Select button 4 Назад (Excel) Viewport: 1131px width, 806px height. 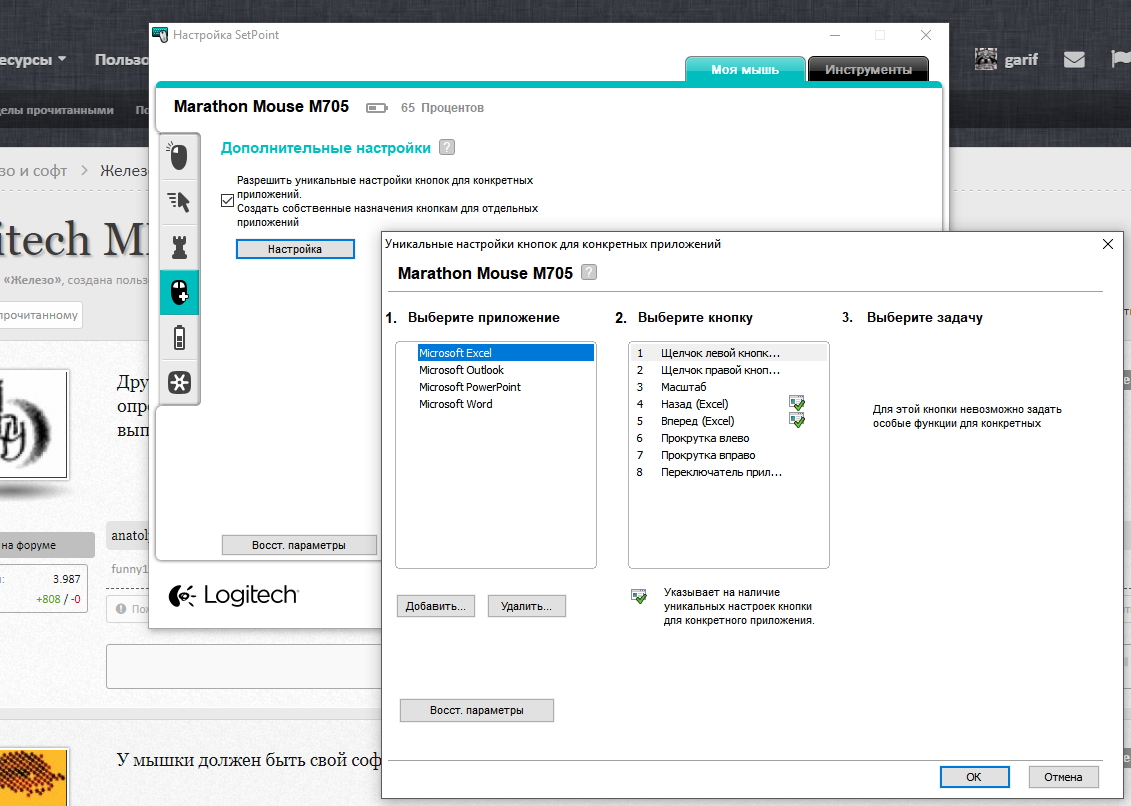[x=729, y=404]
